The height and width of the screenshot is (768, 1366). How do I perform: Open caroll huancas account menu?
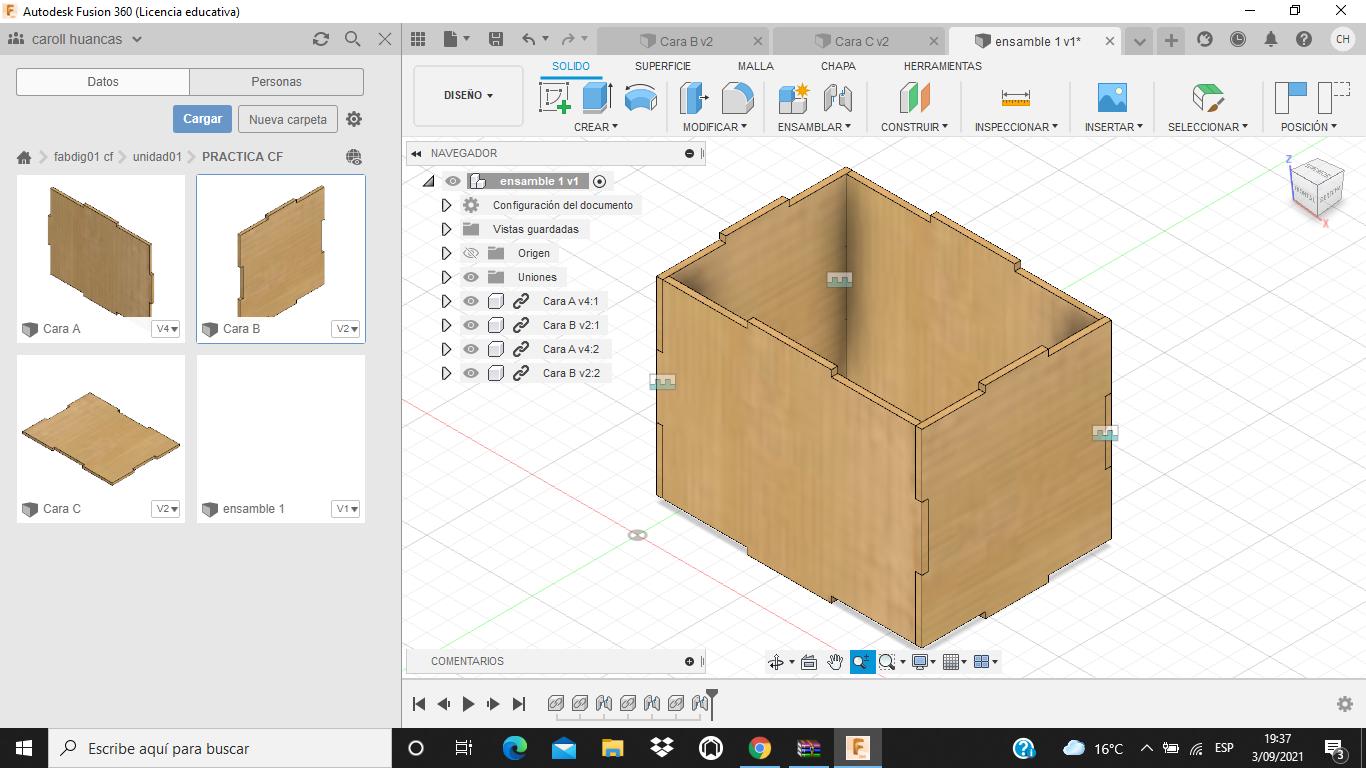coord(76,39)
